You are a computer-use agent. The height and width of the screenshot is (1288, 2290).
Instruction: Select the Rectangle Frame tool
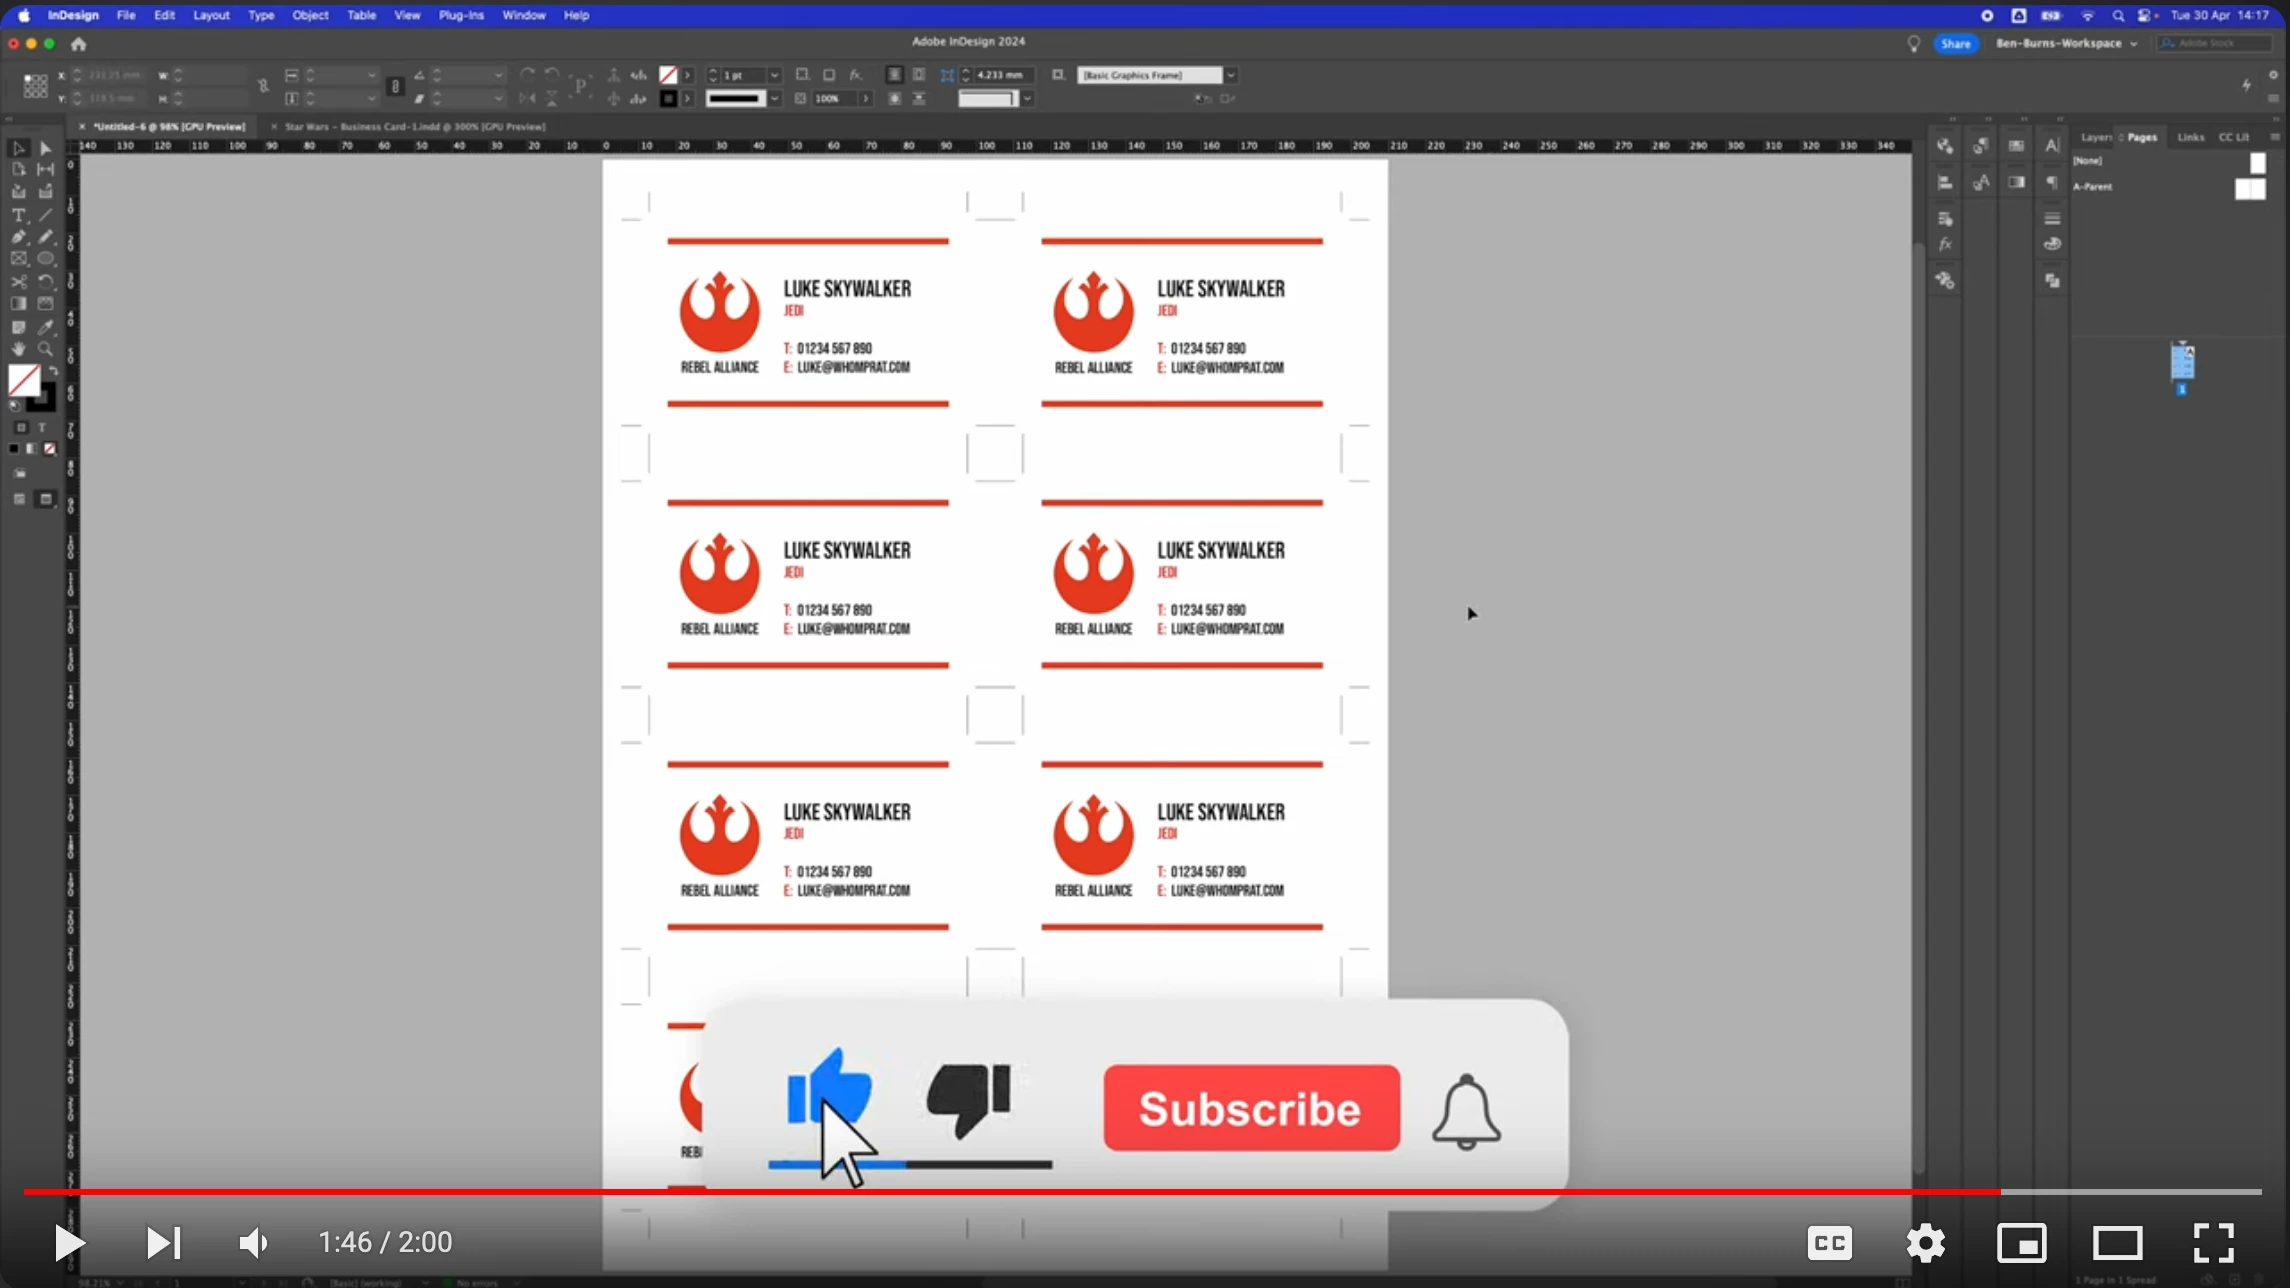(x=18, y=259)
